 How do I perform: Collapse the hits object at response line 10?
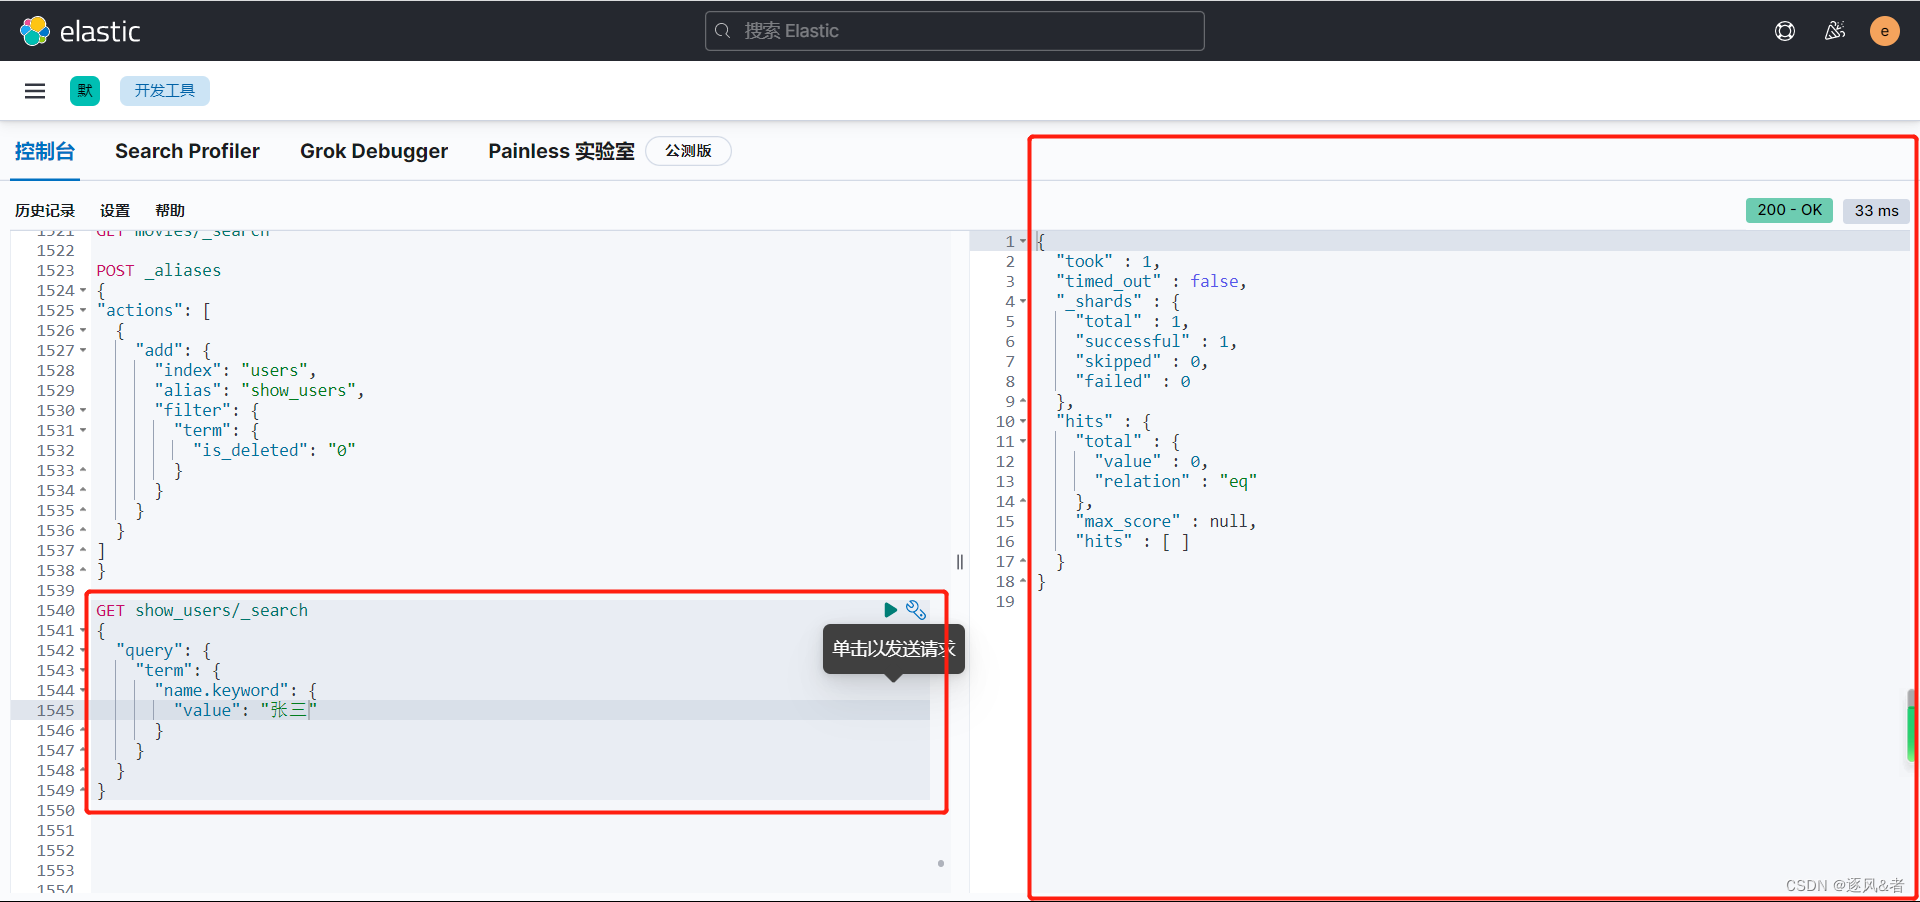1022,421
